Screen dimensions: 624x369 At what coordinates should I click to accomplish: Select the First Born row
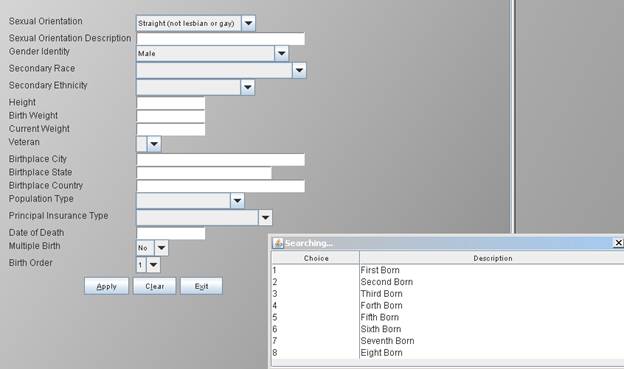(448, 270)
